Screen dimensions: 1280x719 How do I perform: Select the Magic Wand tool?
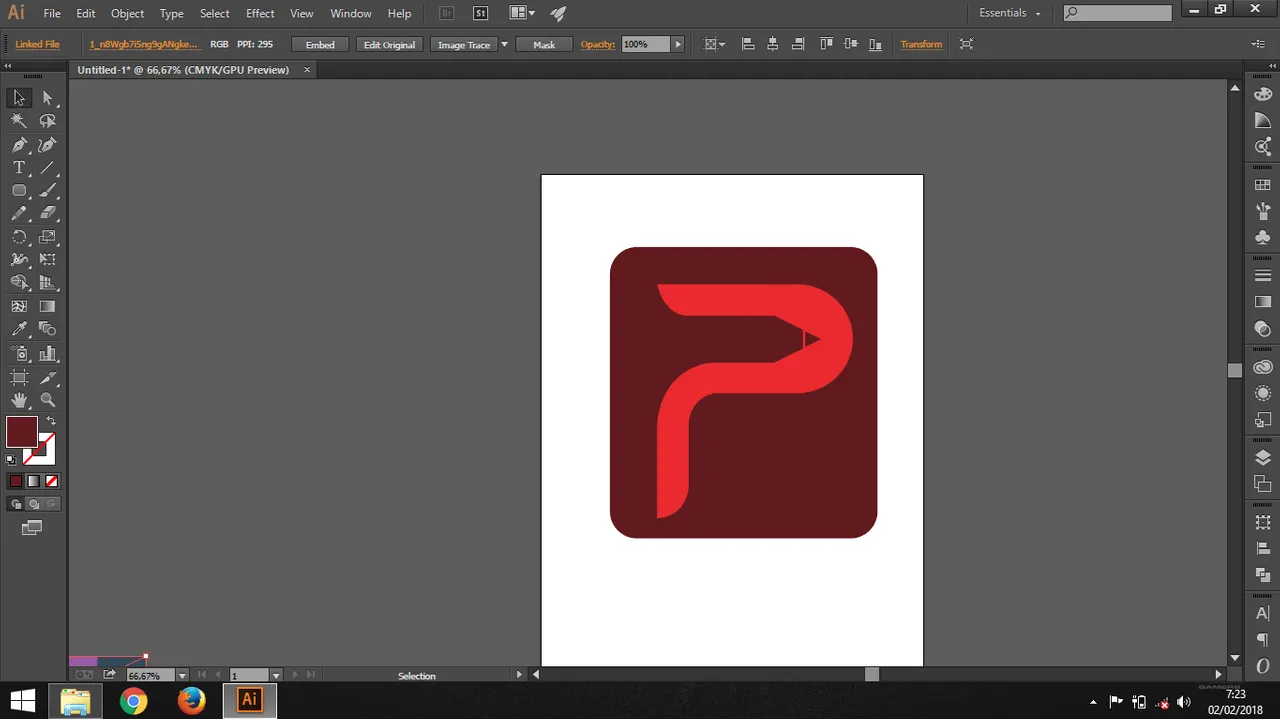click(19, 121)
